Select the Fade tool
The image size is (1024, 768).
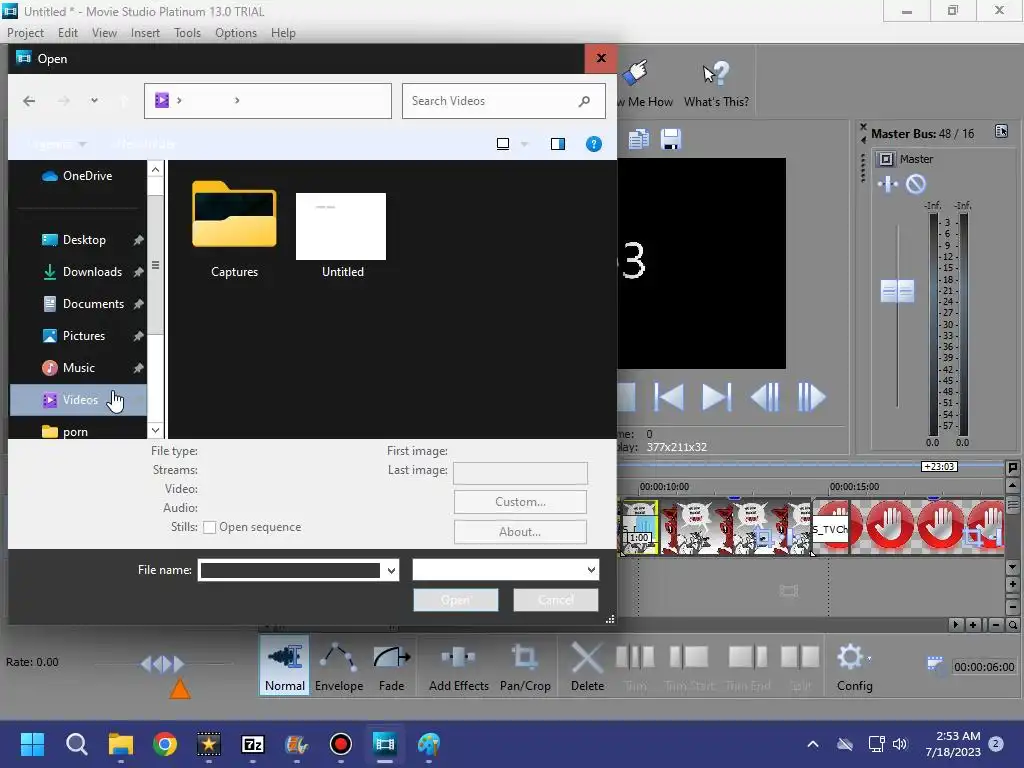coord(391,665)
